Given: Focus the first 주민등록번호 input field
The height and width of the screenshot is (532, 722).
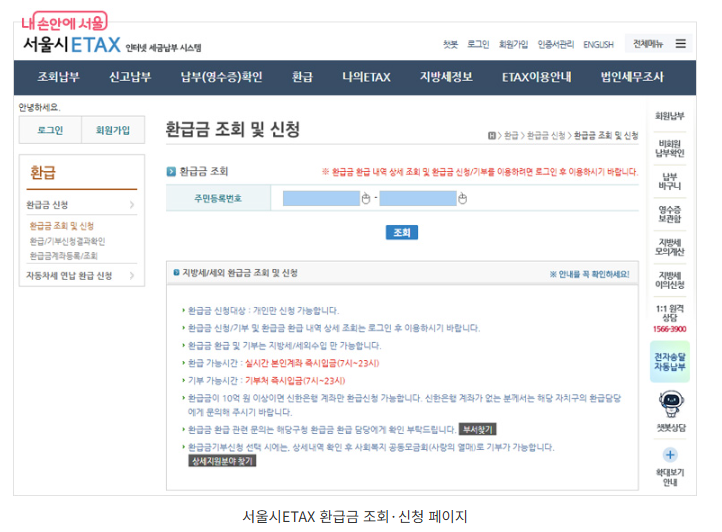Looking at the screenshot, I should point(321,198).
